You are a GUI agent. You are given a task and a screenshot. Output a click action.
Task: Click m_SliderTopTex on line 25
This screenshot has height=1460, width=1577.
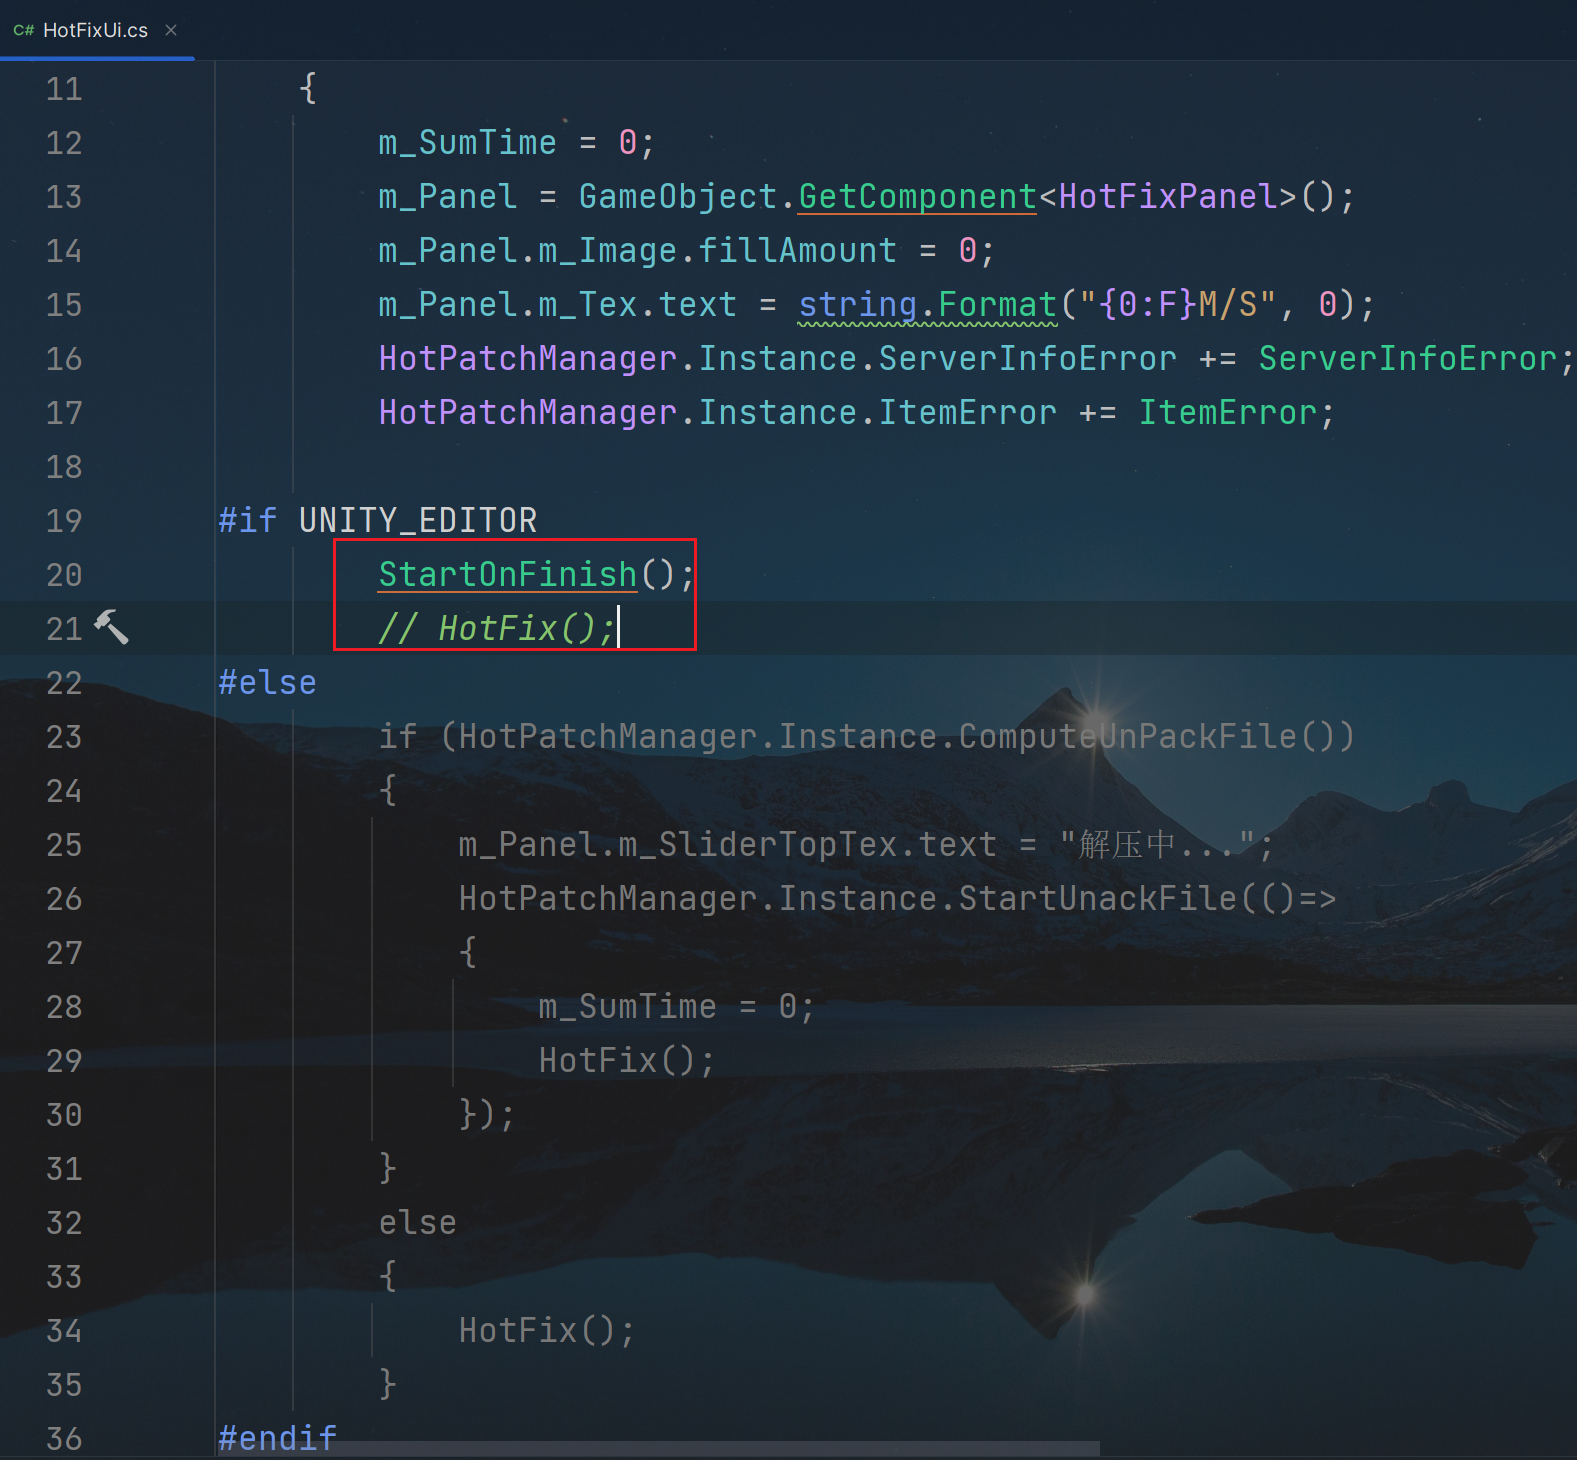757,845
